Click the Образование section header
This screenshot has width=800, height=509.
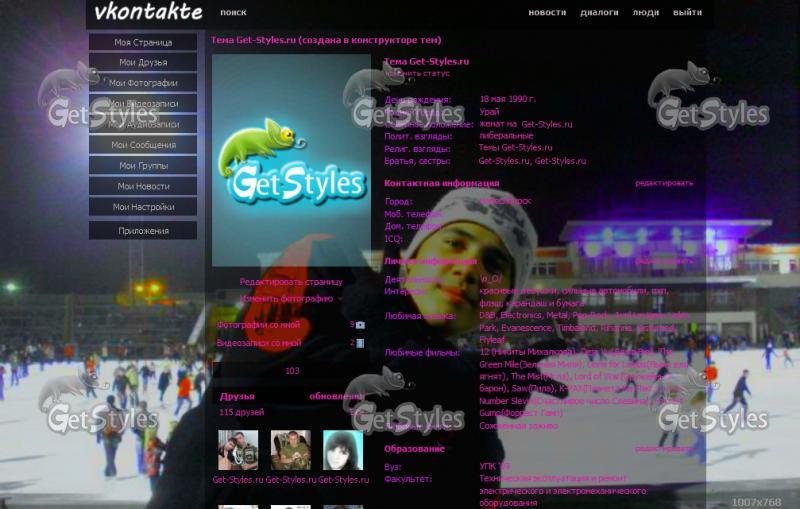(x=414, y=449)
